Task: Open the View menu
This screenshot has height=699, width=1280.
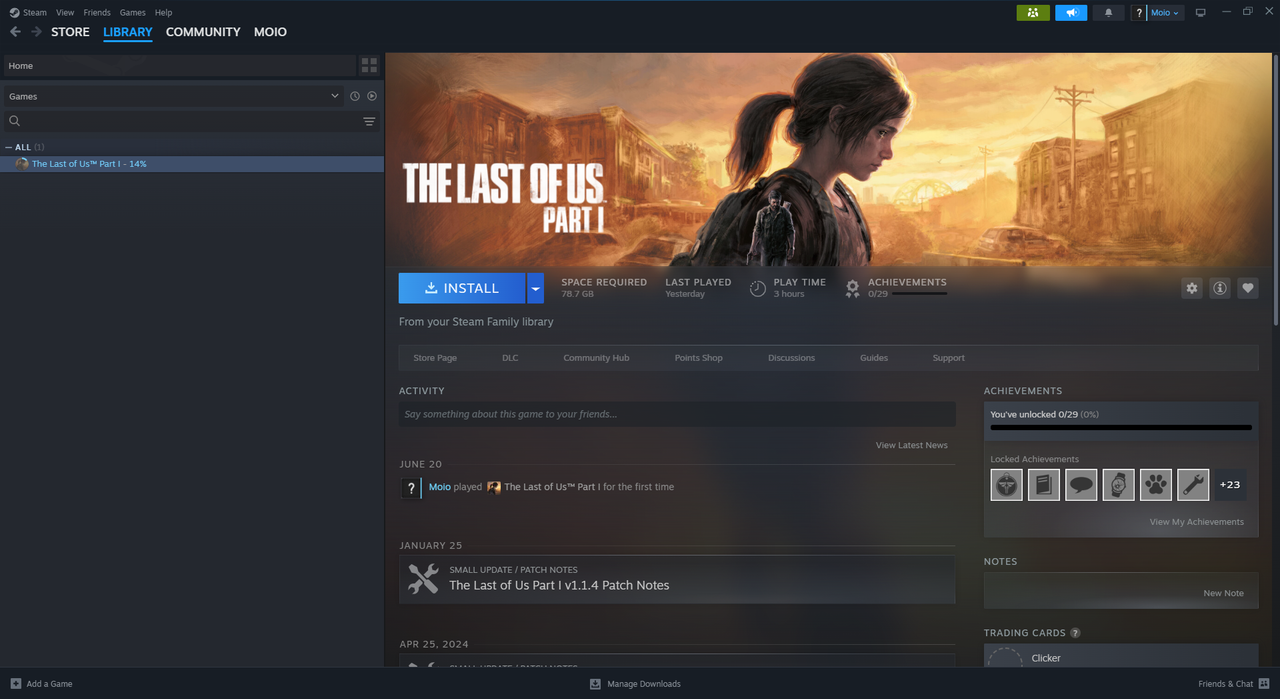Action: click(65, 13)
